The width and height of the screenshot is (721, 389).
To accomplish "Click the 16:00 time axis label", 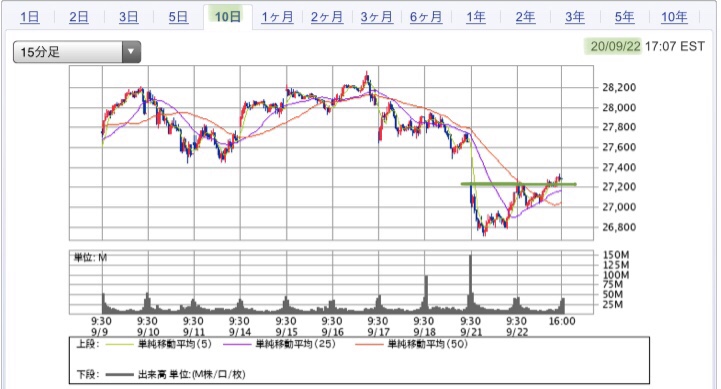I will (x=562, y=321).
